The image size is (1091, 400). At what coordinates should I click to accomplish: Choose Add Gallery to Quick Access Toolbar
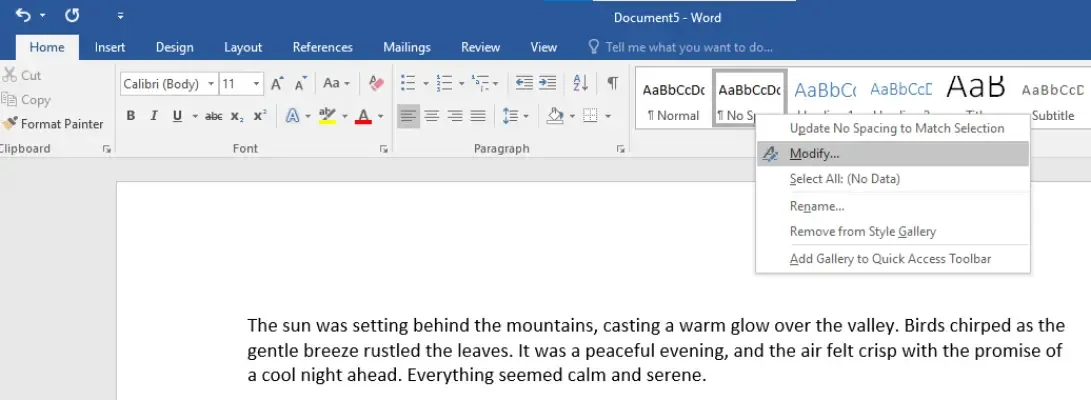893,259
